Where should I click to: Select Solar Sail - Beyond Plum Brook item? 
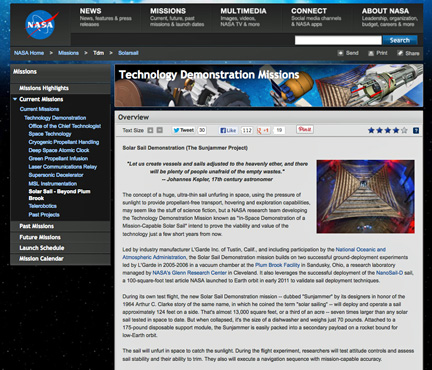point(59,195)
